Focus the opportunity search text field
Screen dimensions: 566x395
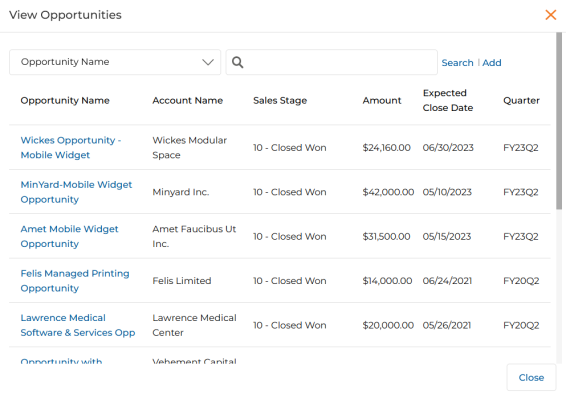click(x=331, y=62)
